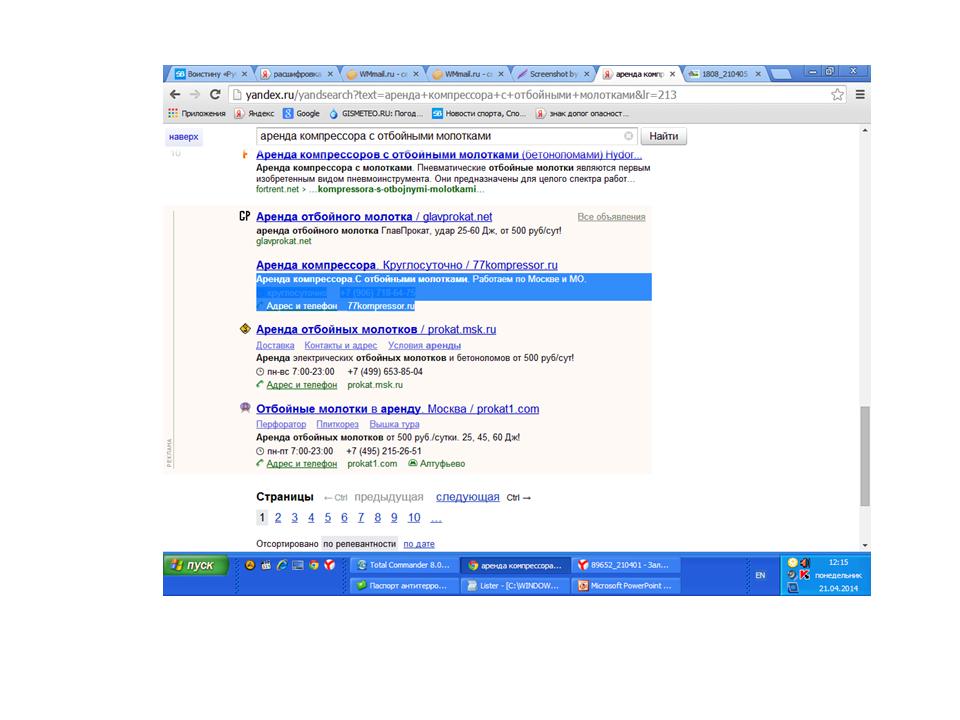Open Аренда отбойного молотка glavprokat.net ad
The width and height of the screenshot is (960, 720).
pos(374,217)
